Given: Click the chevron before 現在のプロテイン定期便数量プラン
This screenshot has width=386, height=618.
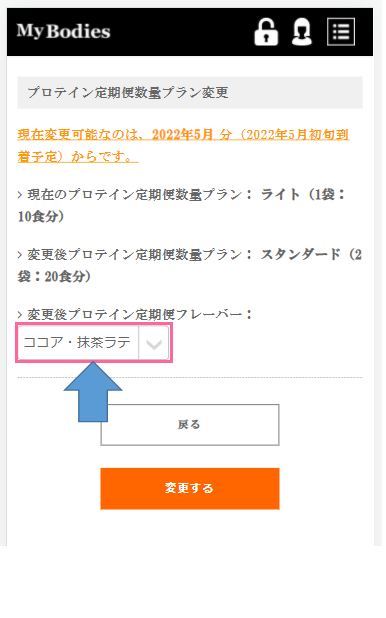Looking at the screenshot, I should click(x=20, y=195).
